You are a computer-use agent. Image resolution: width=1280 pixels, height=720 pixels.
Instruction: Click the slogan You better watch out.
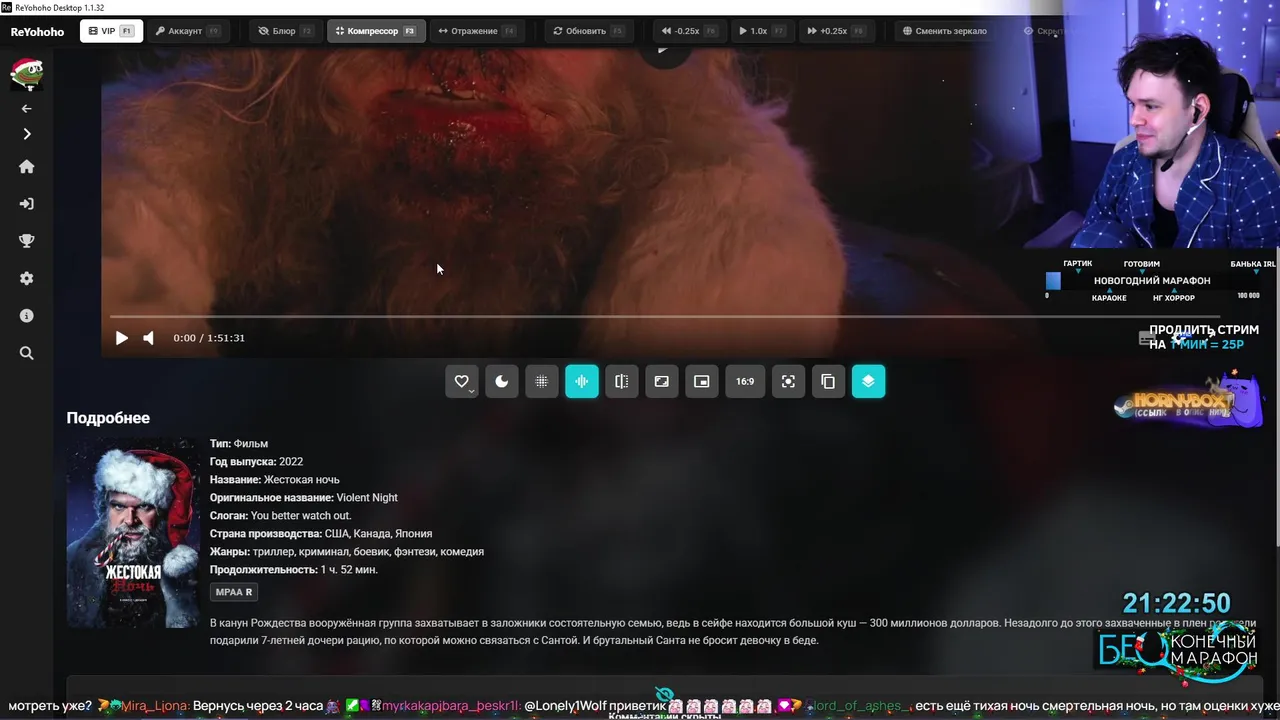(x=301, y=515)
